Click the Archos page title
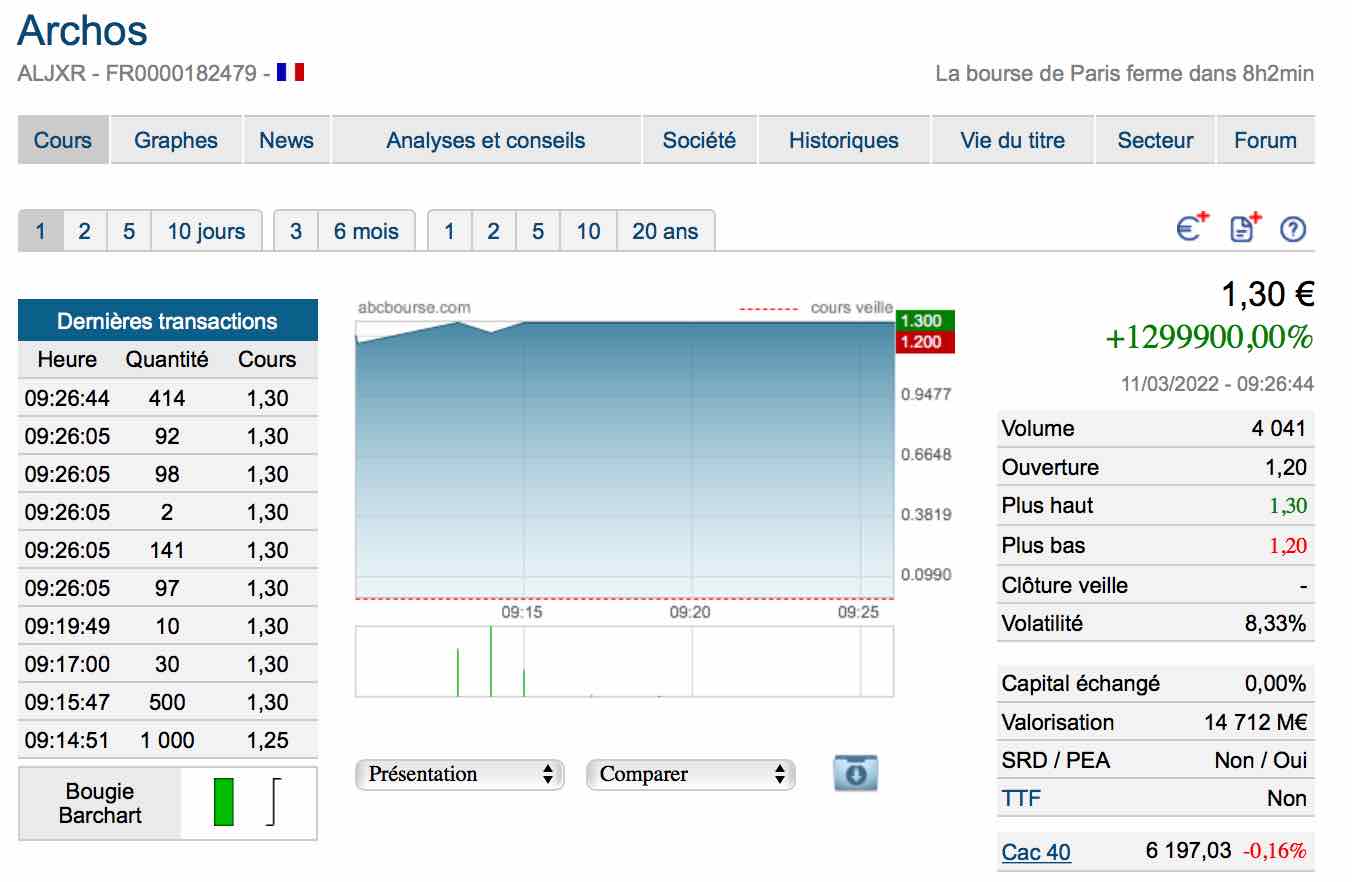This screenshot has height=882, width=1352. click(x=83, y=30)
